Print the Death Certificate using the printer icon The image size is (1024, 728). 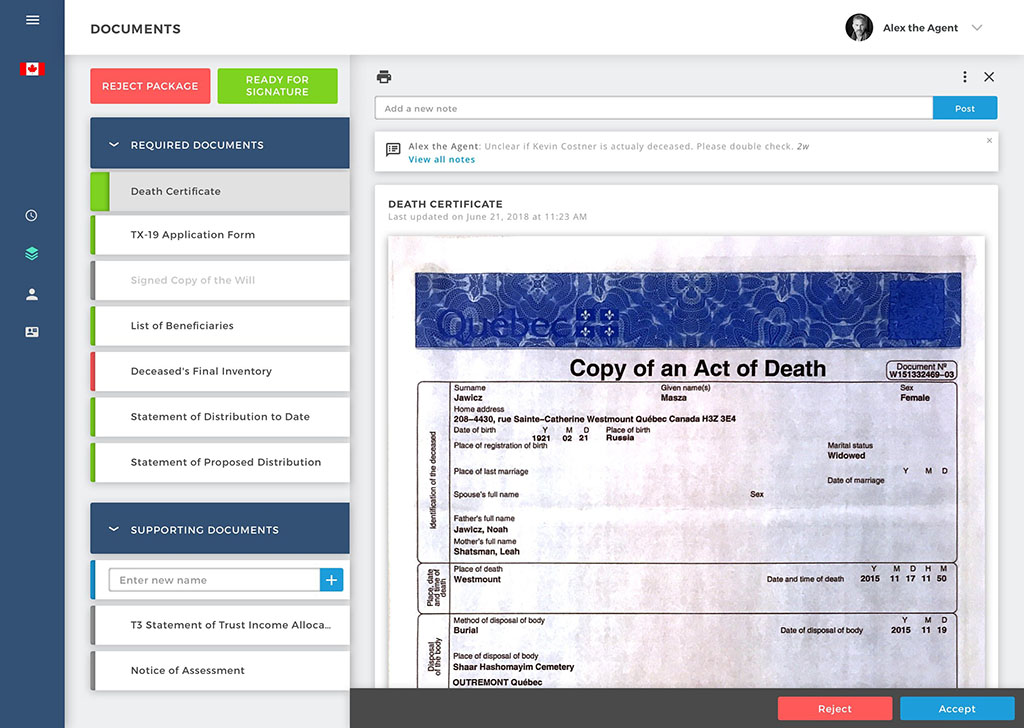[384, 76]
